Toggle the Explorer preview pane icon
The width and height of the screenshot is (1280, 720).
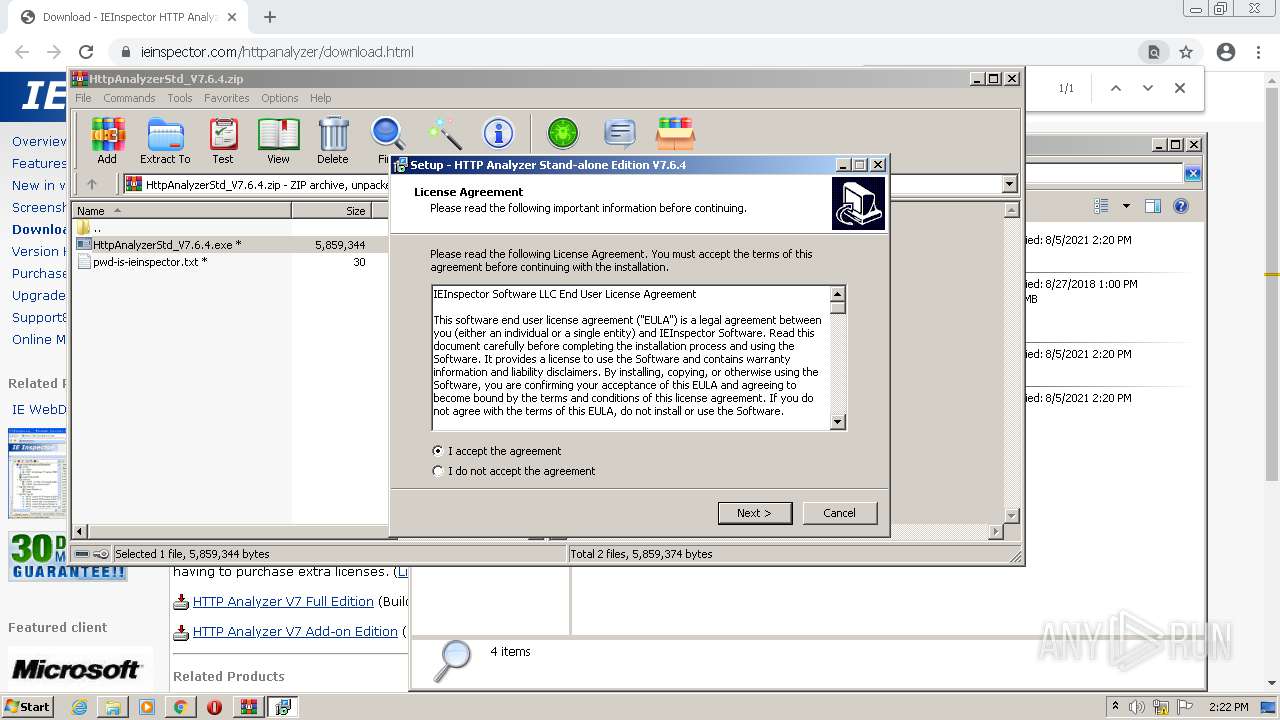click(1153, 206)
